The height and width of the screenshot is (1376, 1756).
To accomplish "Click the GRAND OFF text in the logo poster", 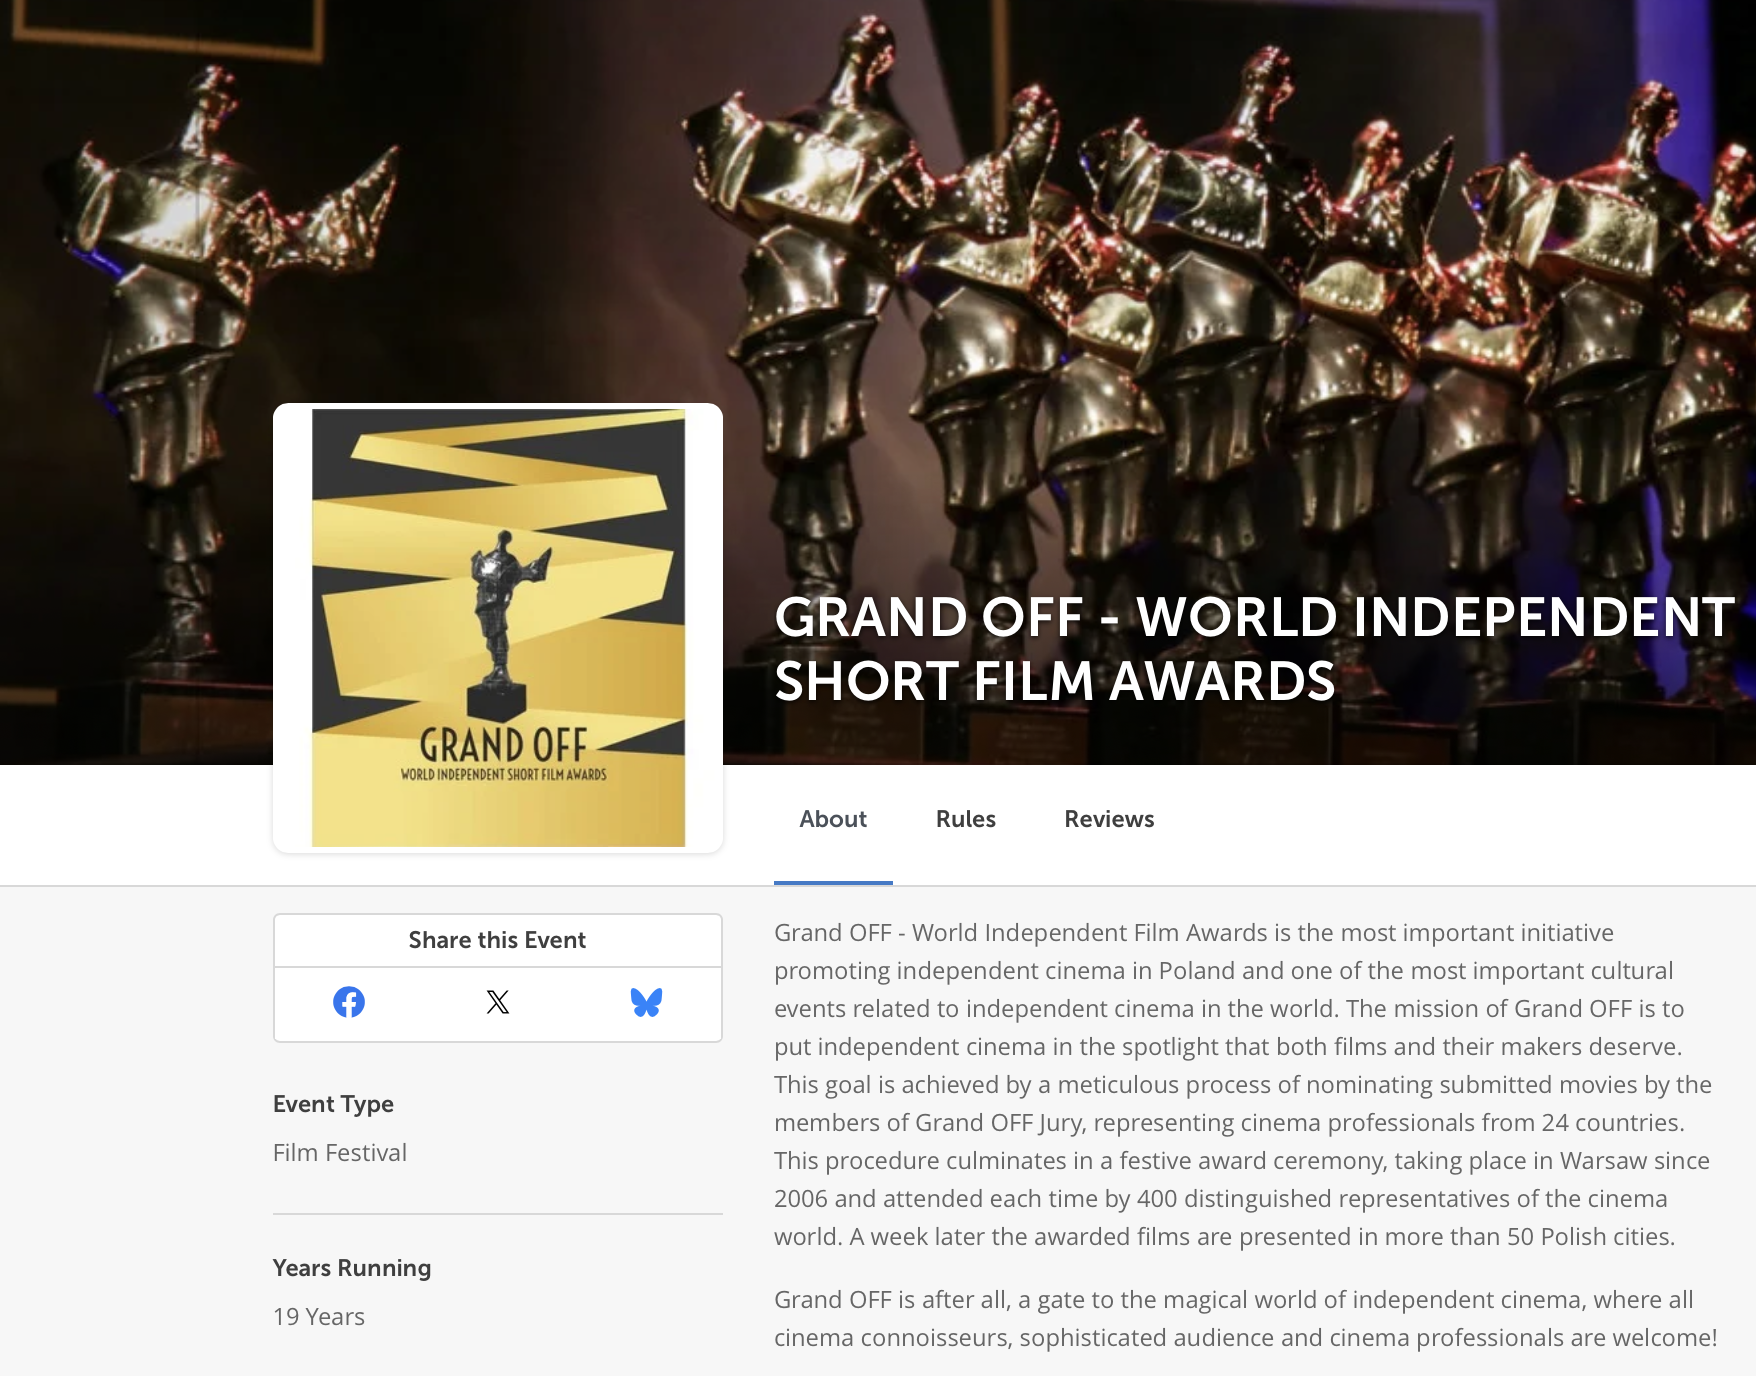I will point(503,745).
